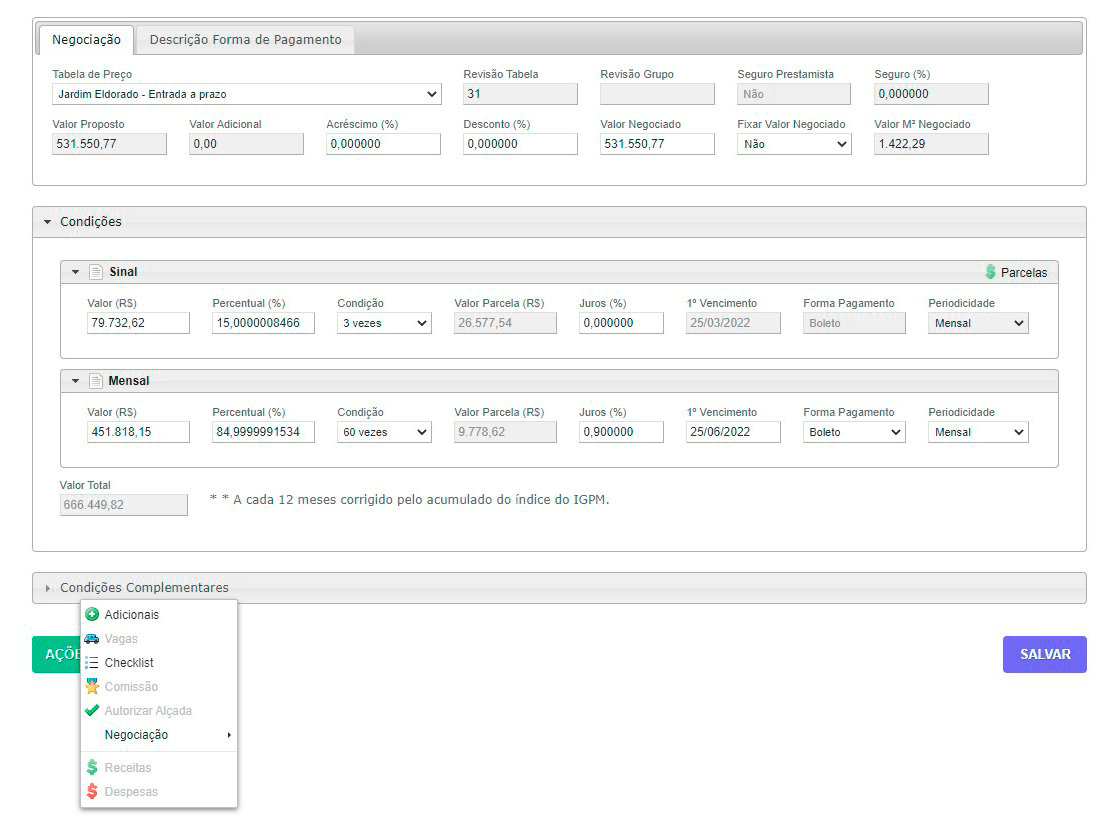Open Parcelas with the dollar icon
This screenshot has height=815, width=1115.
(x=1016, y=272)
